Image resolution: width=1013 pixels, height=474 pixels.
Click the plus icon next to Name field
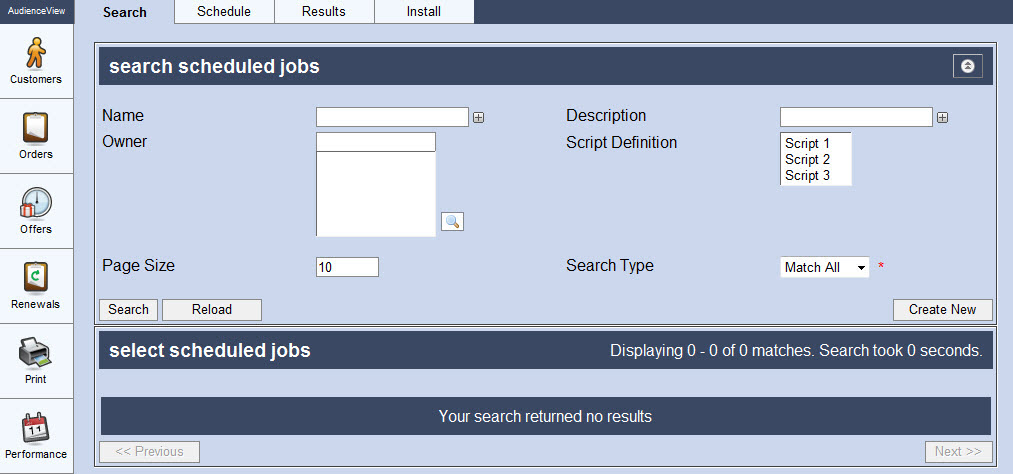point(478,118)
